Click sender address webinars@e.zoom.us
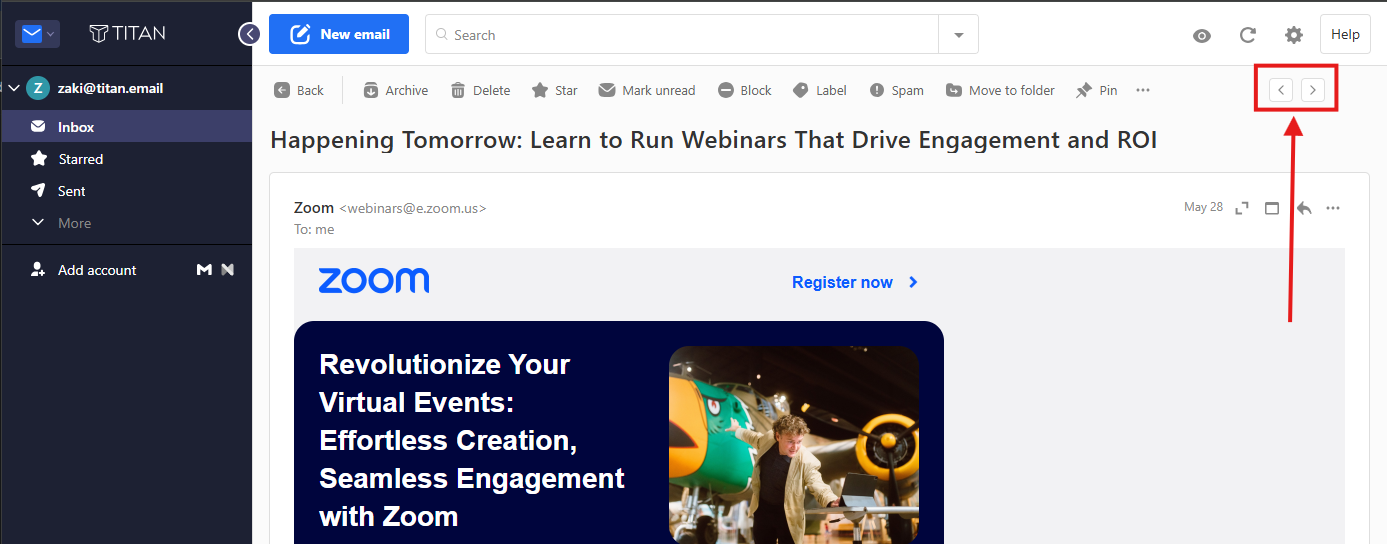This screenshot has width=1387, height=544. 413,208
